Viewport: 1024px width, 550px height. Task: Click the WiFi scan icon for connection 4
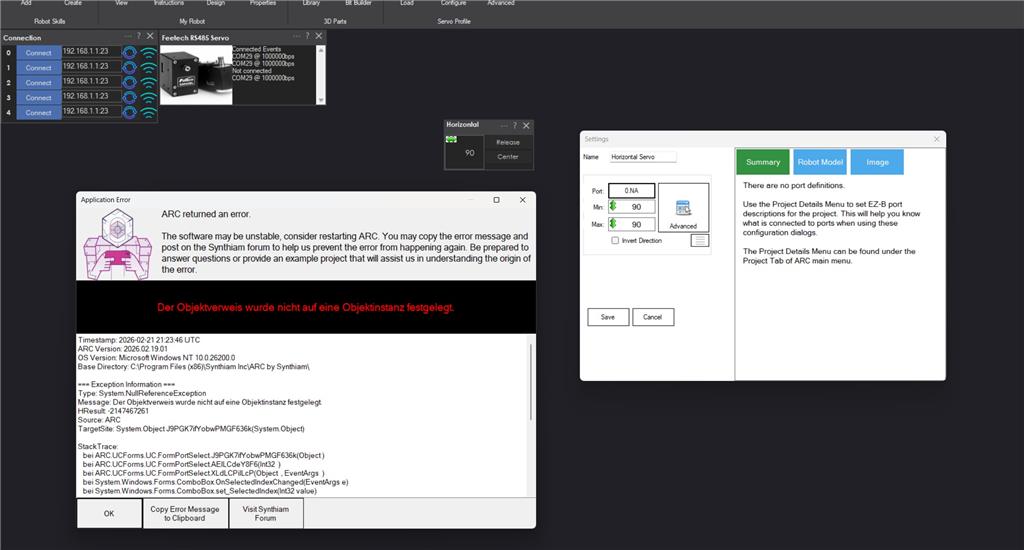tap(148, 113)
